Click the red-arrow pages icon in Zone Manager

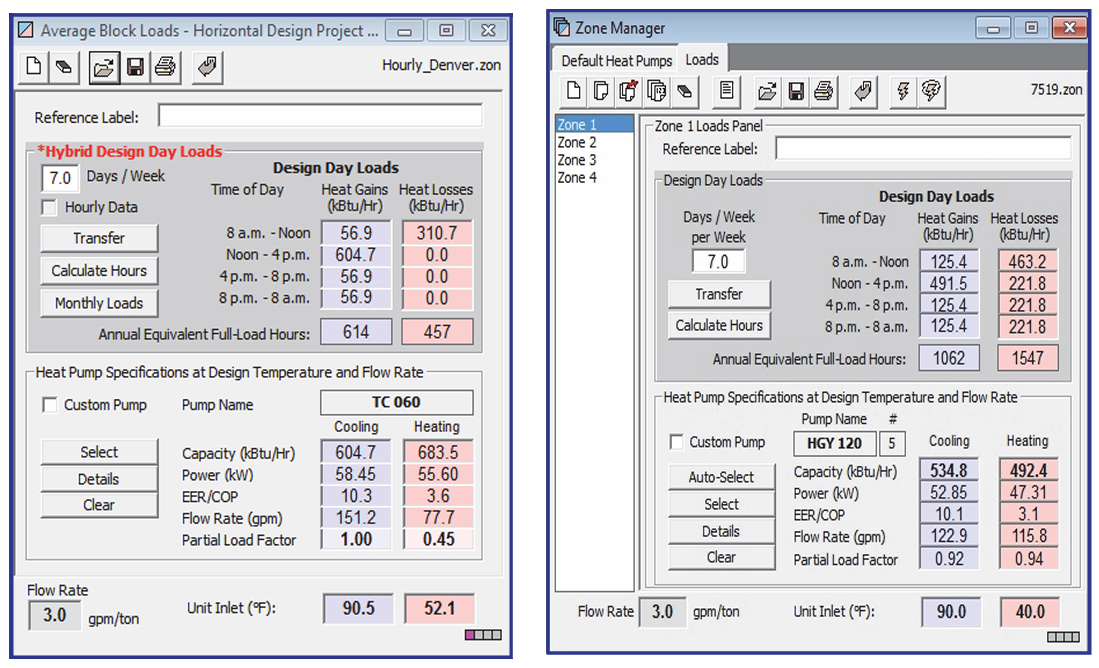click(x=628, y=91)
